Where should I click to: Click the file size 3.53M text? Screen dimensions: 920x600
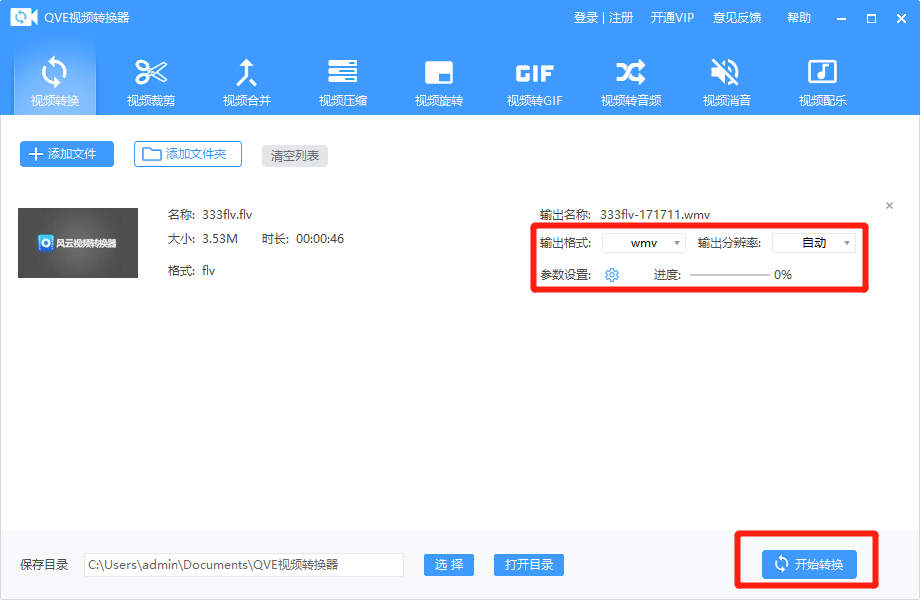219,239
